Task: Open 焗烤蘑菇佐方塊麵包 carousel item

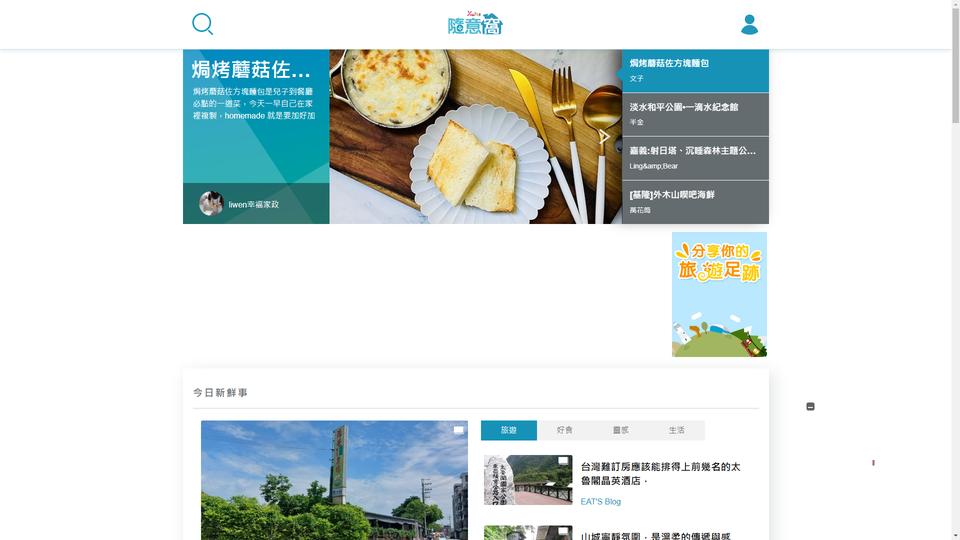Action: coord(695,71)
